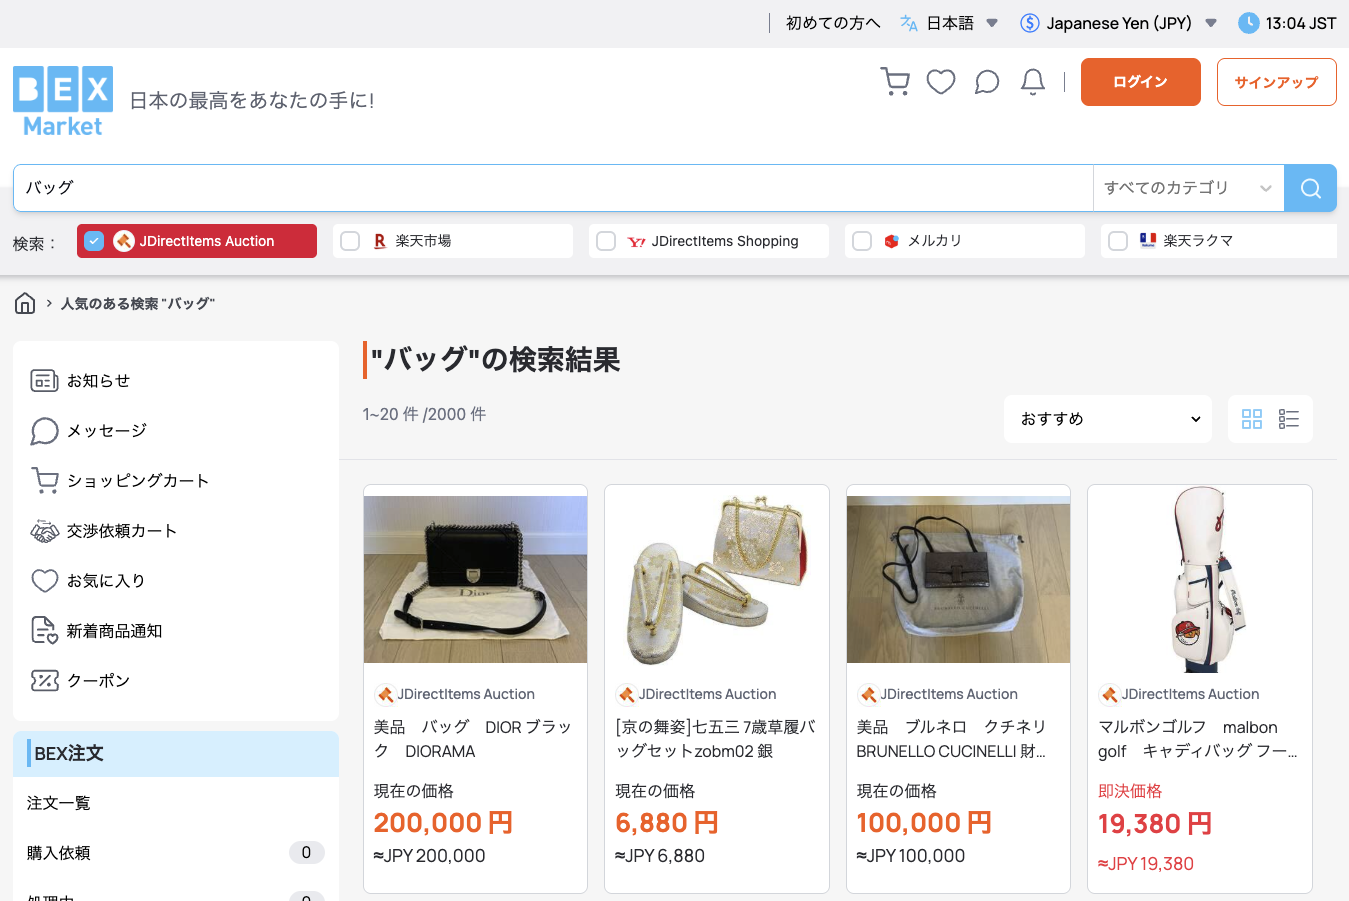1349x901 pixels.
Task: Click the 19,380 円 buy-now price
Action: tap(1155, 824)
